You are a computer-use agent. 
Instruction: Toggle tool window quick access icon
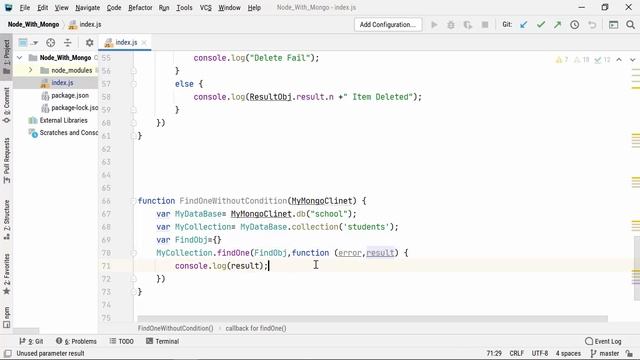point(8,353)
